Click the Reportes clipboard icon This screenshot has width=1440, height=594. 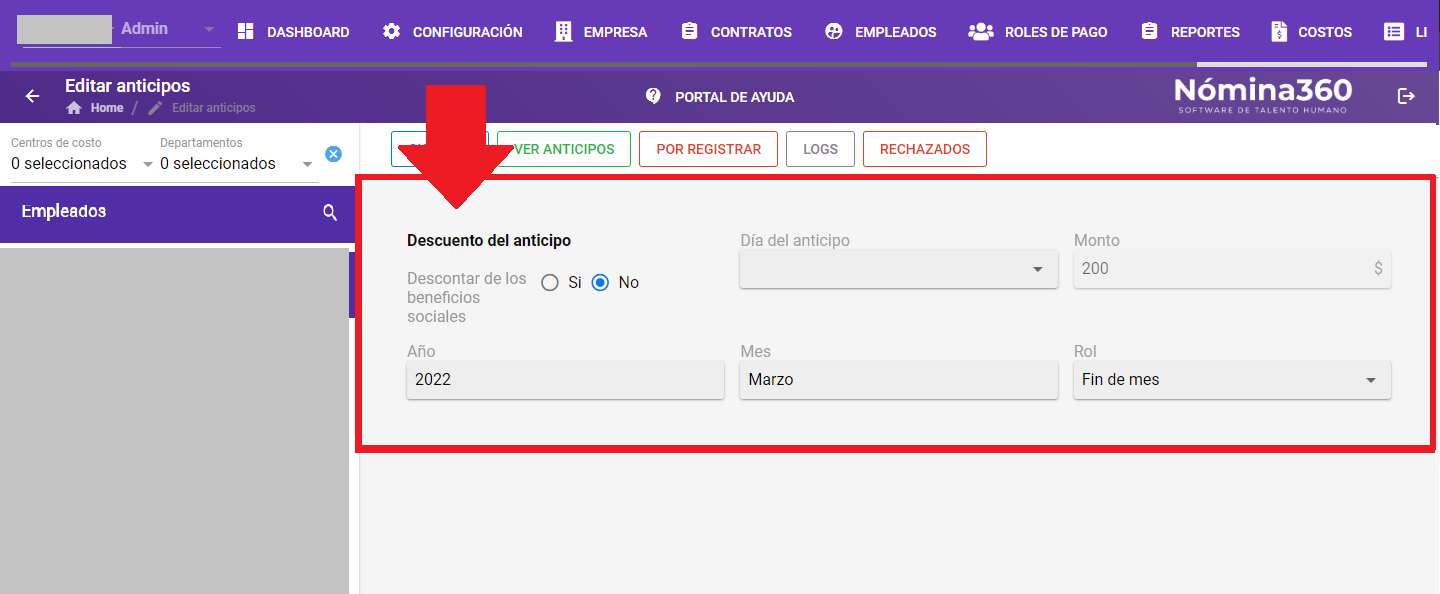coord(1149,31)
